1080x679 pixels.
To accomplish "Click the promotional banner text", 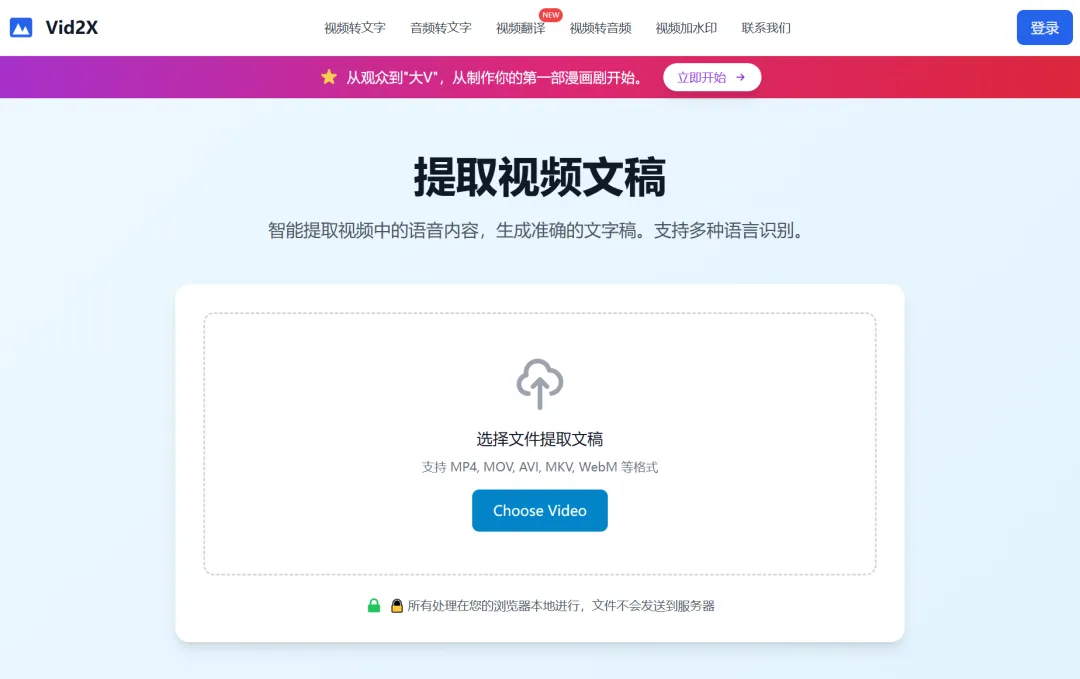I will tap(495, 77).
